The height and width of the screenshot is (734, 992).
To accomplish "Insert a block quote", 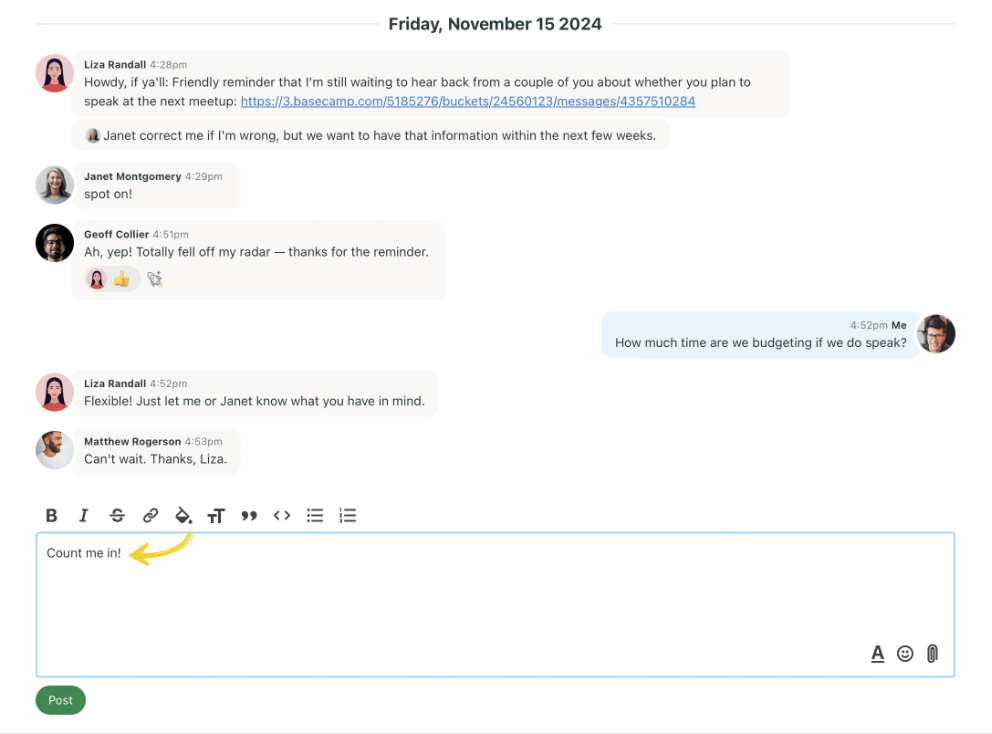I will (x=249, y=516).
